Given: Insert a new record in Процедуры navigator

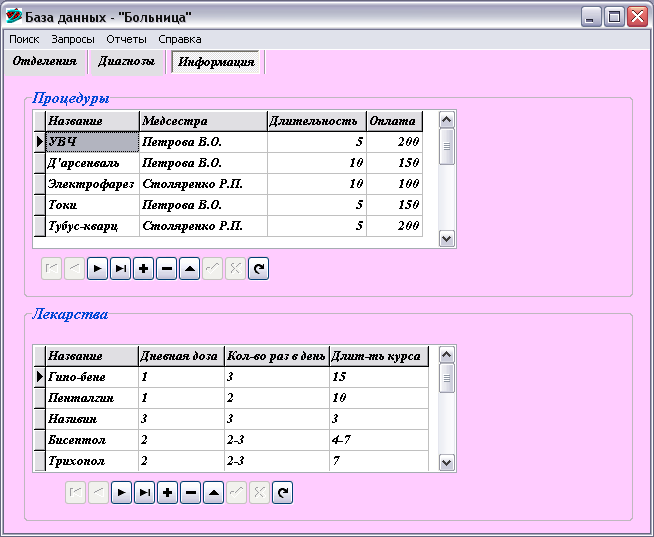Looking at the screenshot, I should (x=143, y=268).
